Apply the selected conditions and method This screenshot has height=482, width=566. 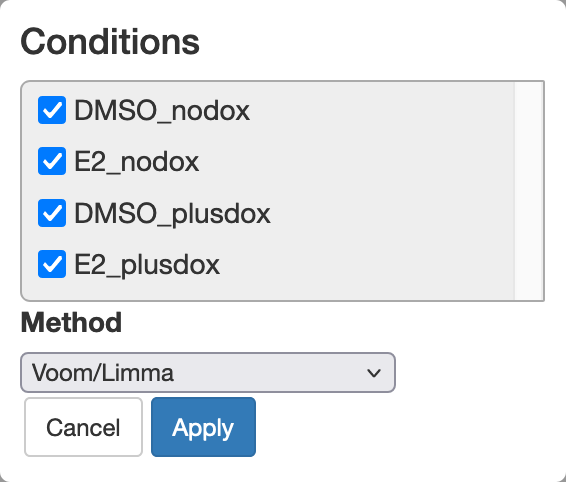pyautogui.click(x=204, y=427)
